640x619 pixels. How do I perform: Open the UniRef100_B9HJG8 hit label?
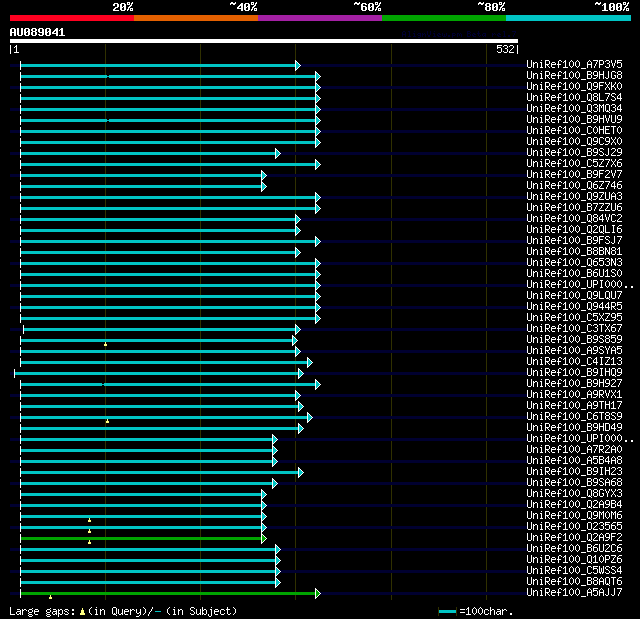coord(574,75)
